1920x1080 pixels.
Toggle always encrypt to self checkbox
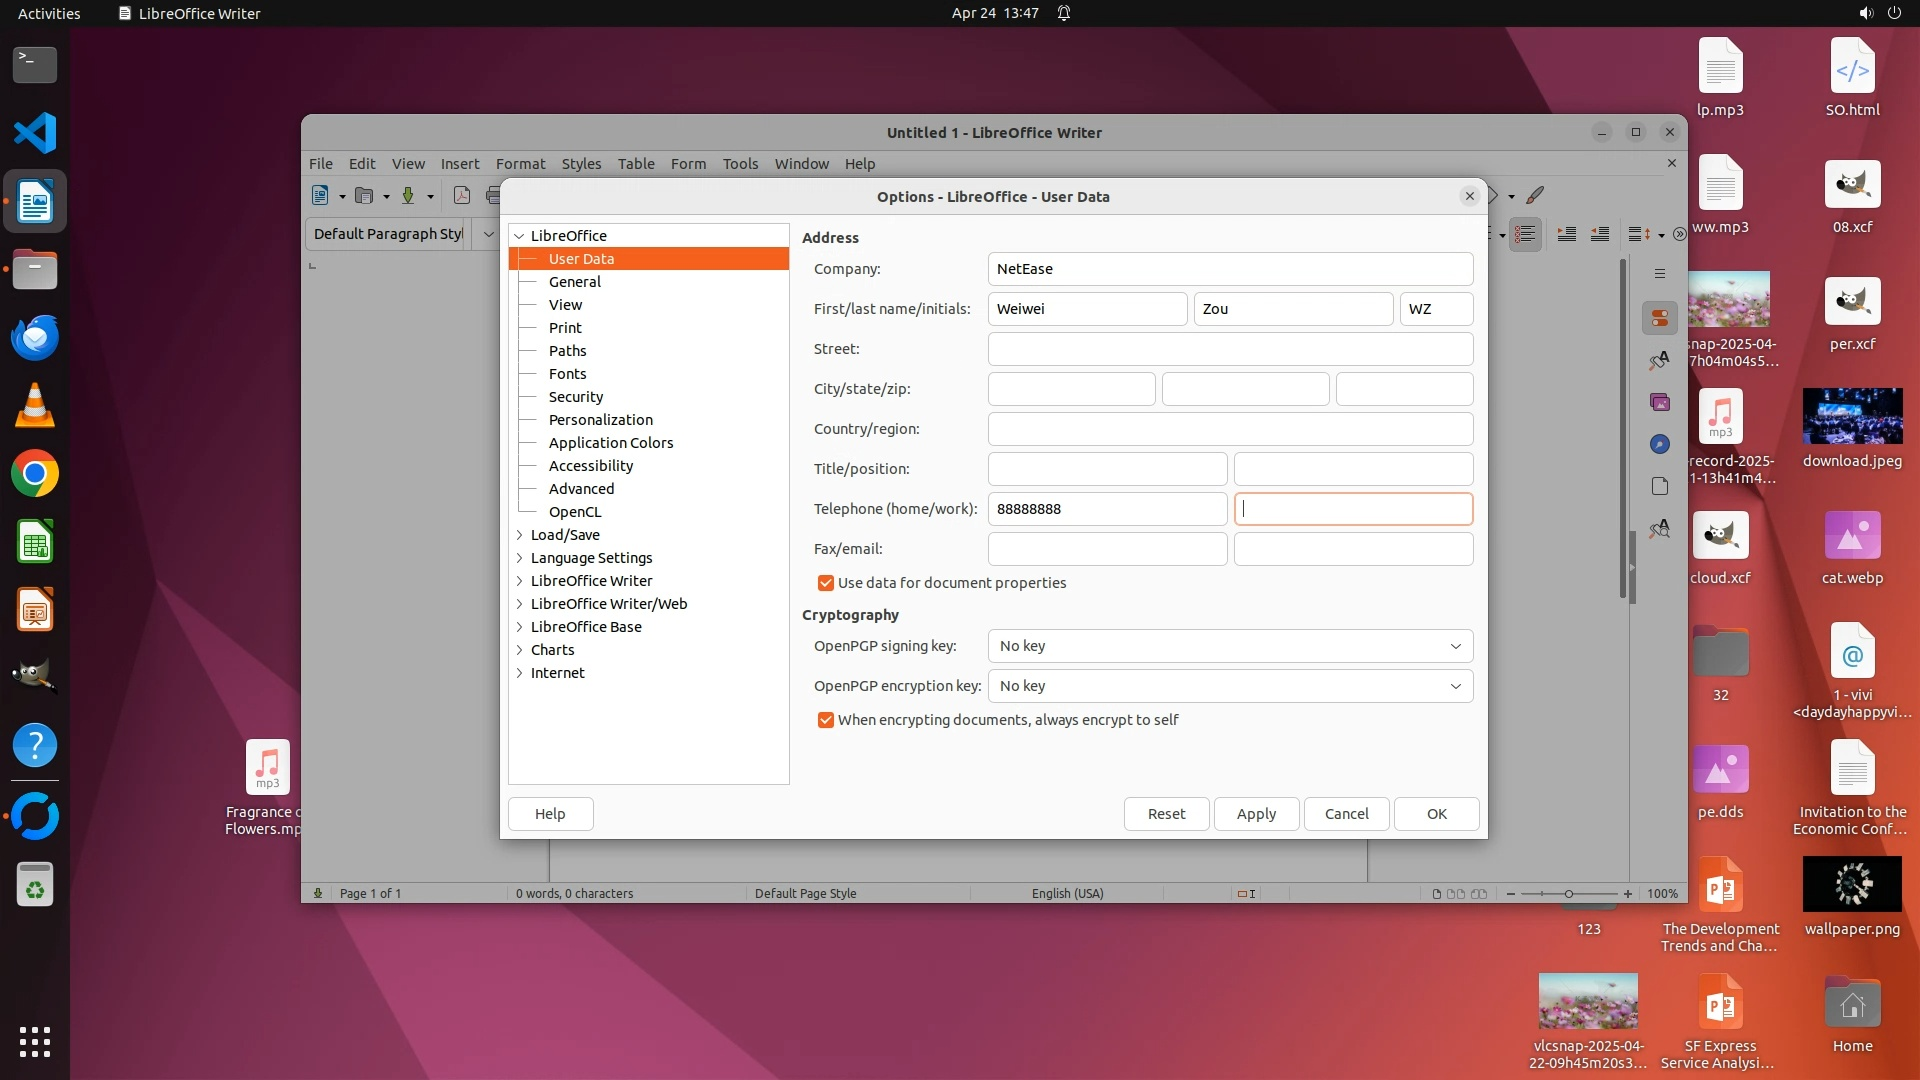click(826, 720)
